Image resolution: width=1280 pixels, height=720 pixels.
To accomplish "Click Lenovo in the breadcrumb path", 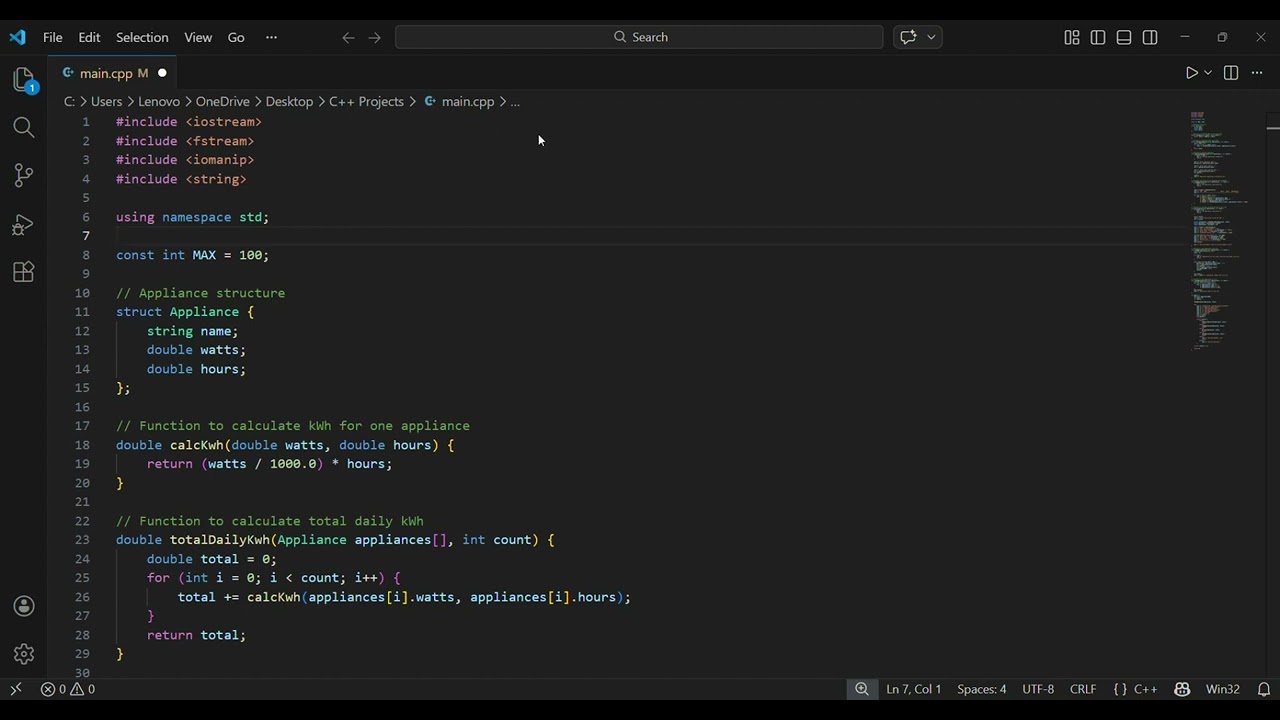I will [159, 101].
